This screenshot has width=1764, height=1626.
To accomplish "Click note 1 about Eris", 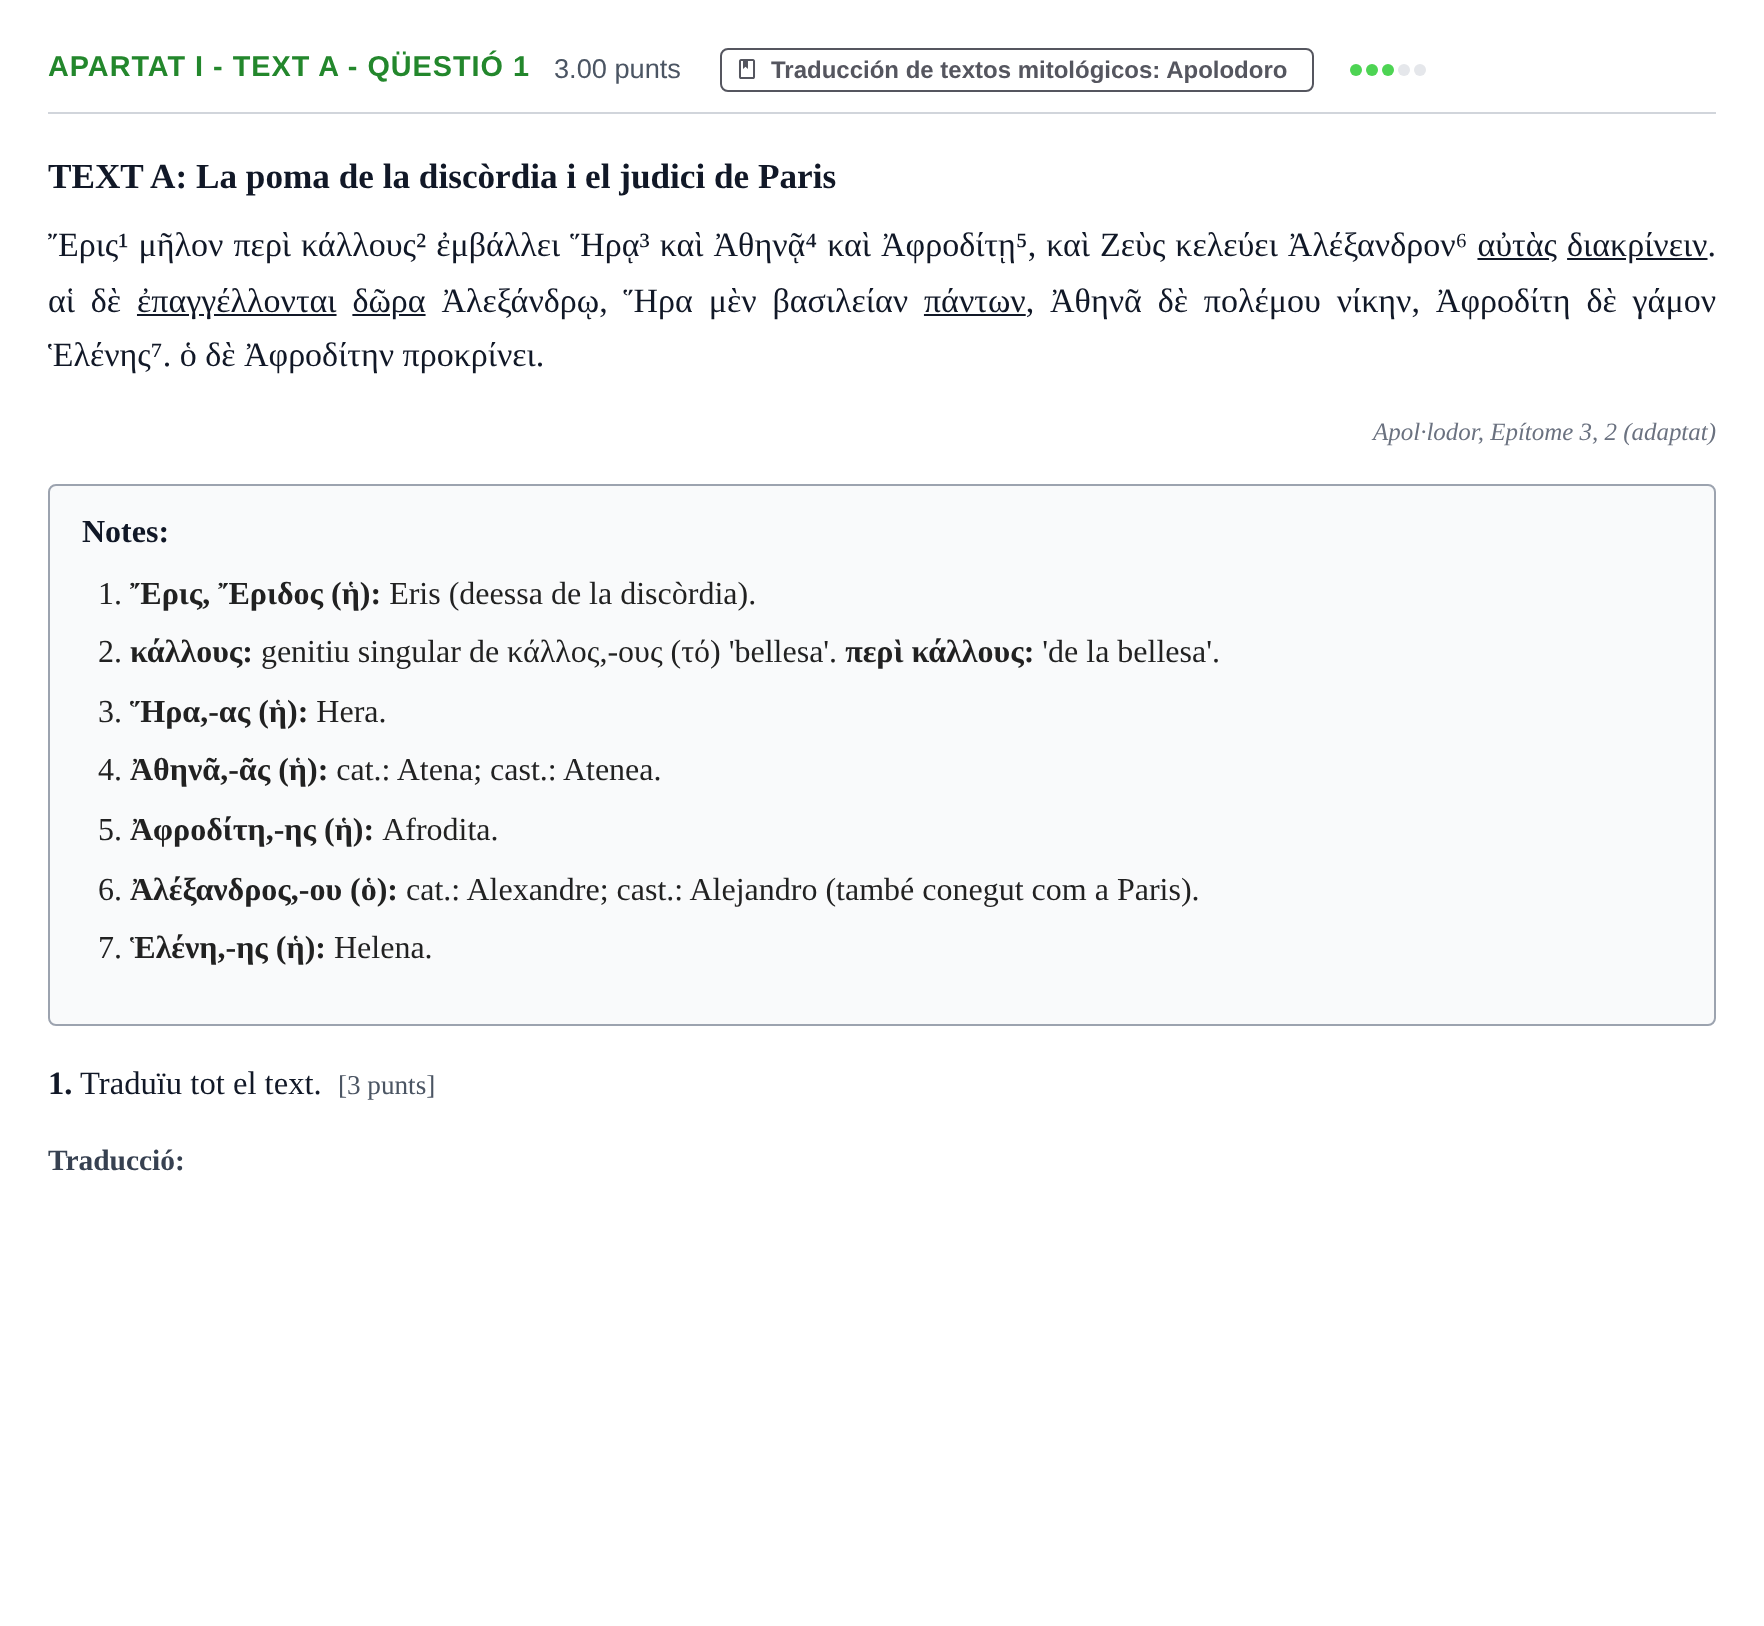I will (x=443, y=594).
